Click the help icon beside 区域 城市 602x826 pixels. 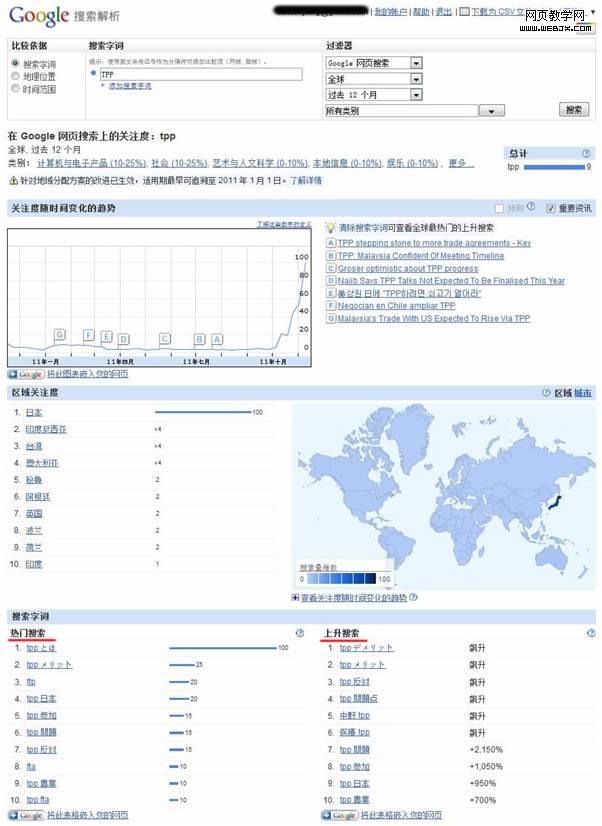coord(546,393)
